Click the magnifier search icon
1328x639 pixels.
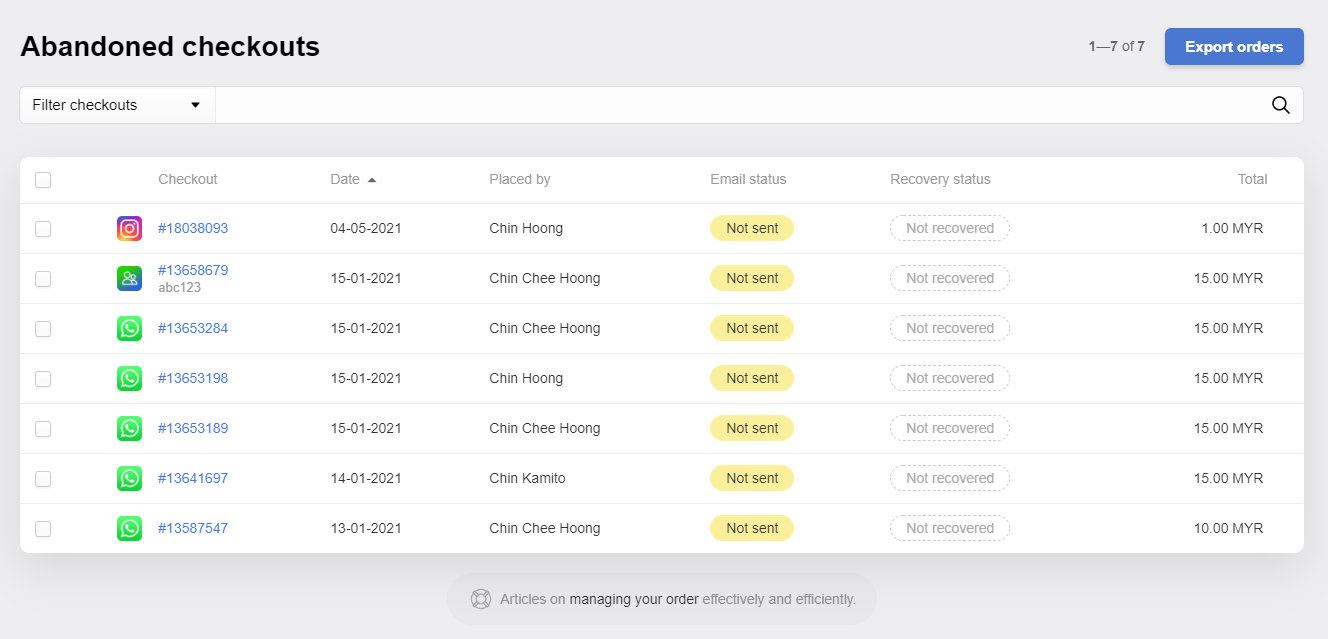pyautogui.click(x=1280, y=105)
